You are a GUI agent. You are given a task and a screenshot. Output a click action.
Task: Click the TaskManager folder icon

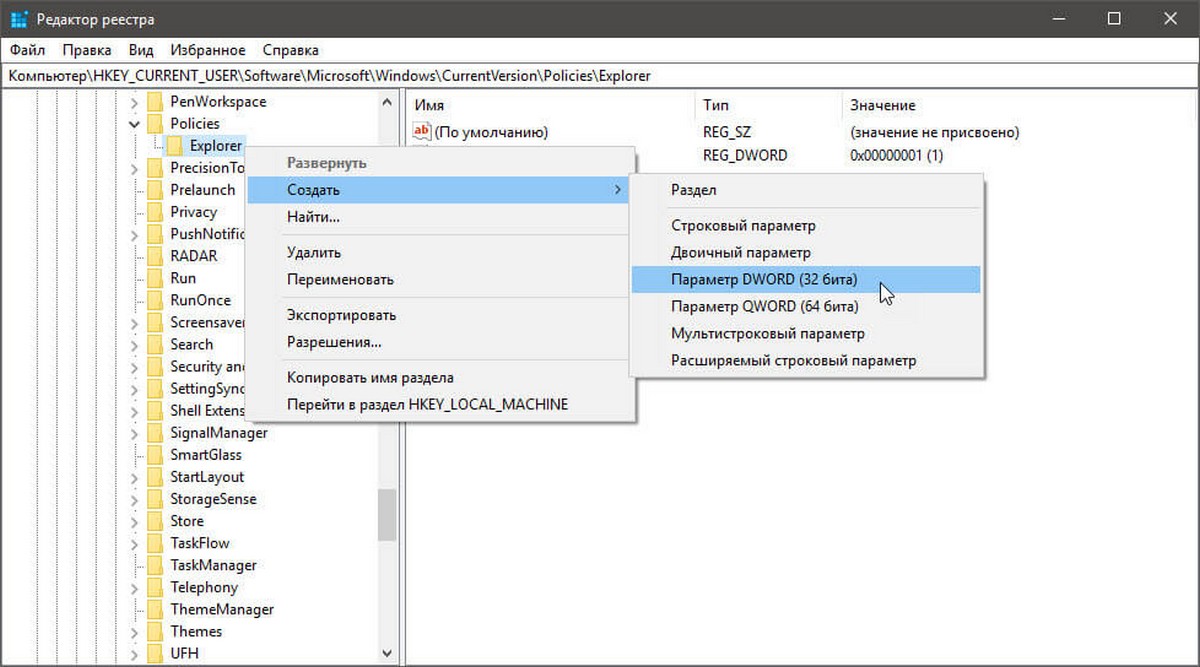(x=154, y=565)
